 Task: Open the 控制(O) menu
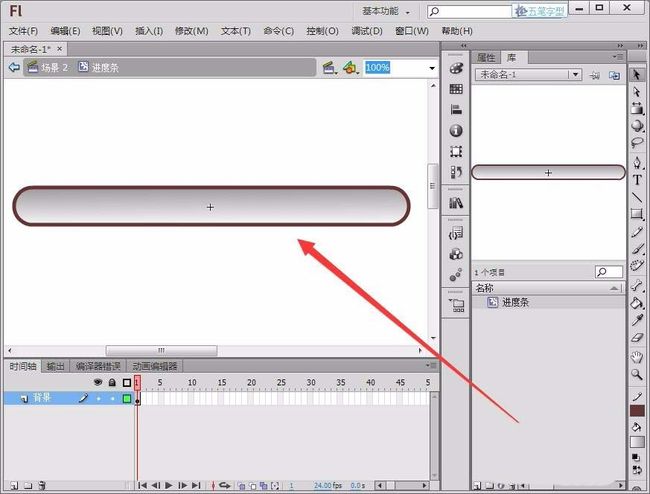(x=322, y=31)
